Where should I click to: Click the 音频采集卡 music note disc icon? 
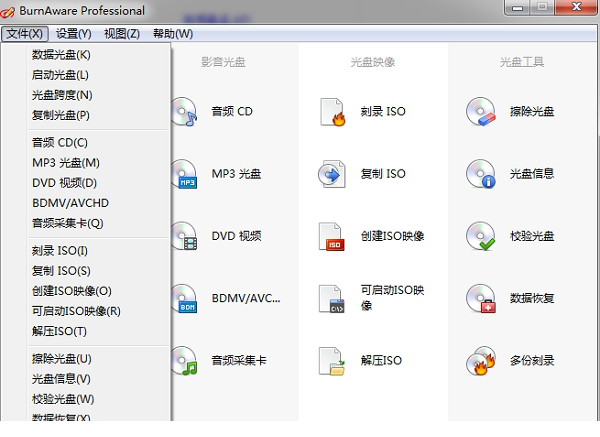click(x=184, y=361)
